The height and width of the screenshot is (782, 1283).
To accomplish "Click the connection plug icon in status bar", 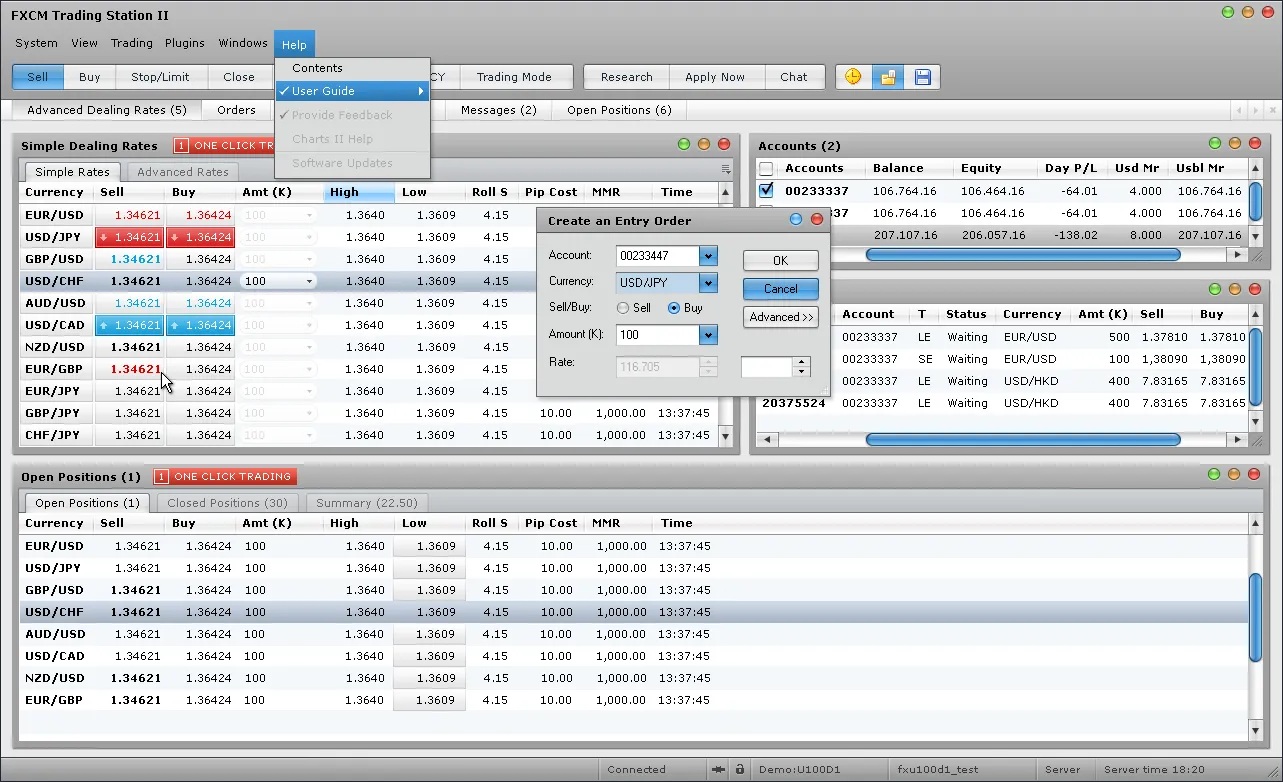I will click(718, 769).
